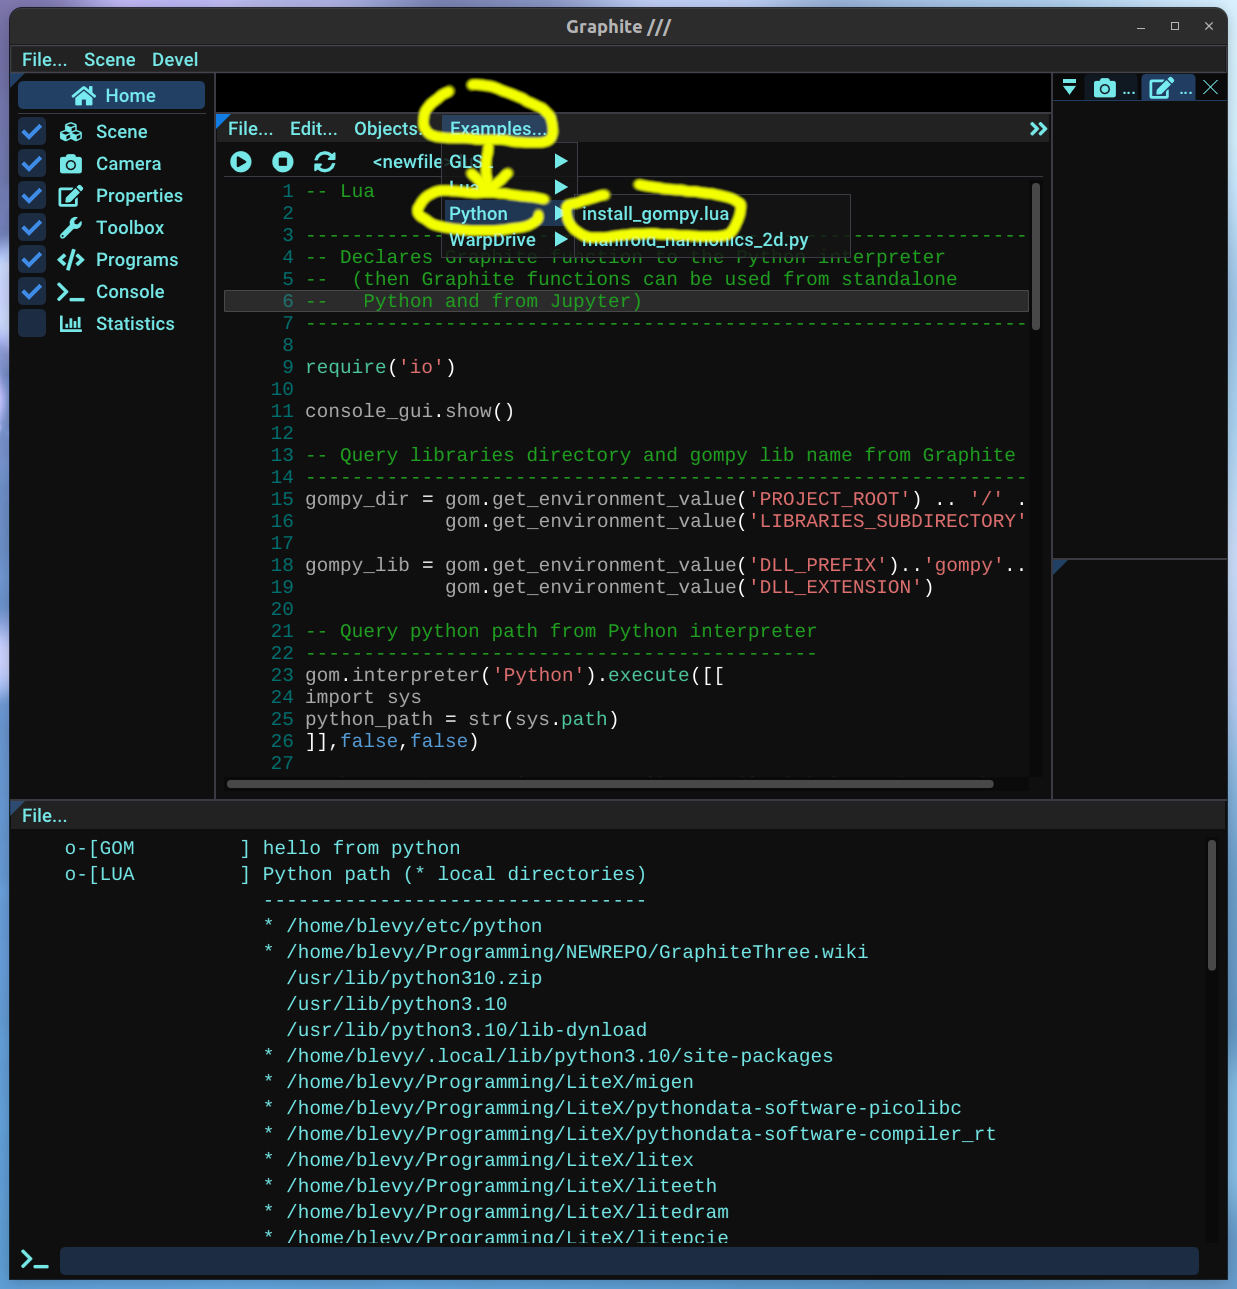Open the console File... menu
The width and height of the screenshot is (1237, 1289).
44,816
